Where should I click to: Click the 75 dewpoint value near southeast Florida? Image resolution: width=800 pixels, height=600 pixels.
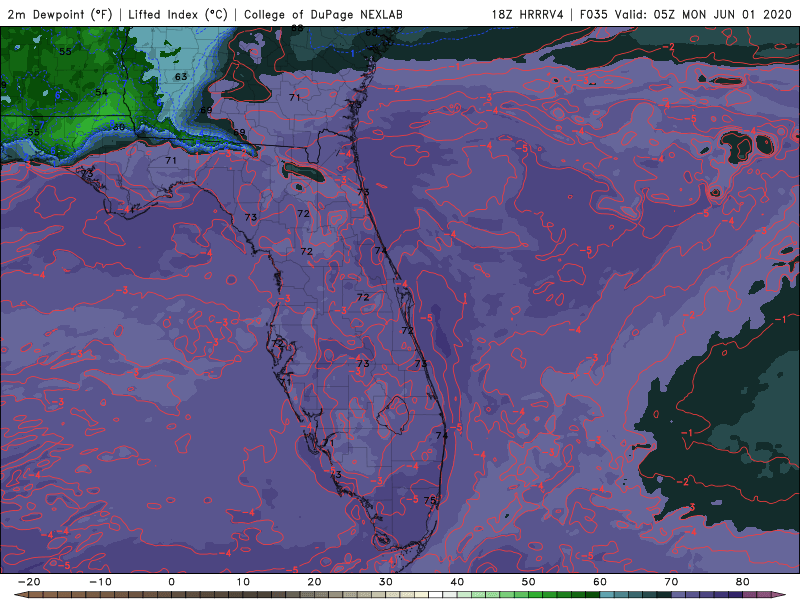click(x=430, y=500)
